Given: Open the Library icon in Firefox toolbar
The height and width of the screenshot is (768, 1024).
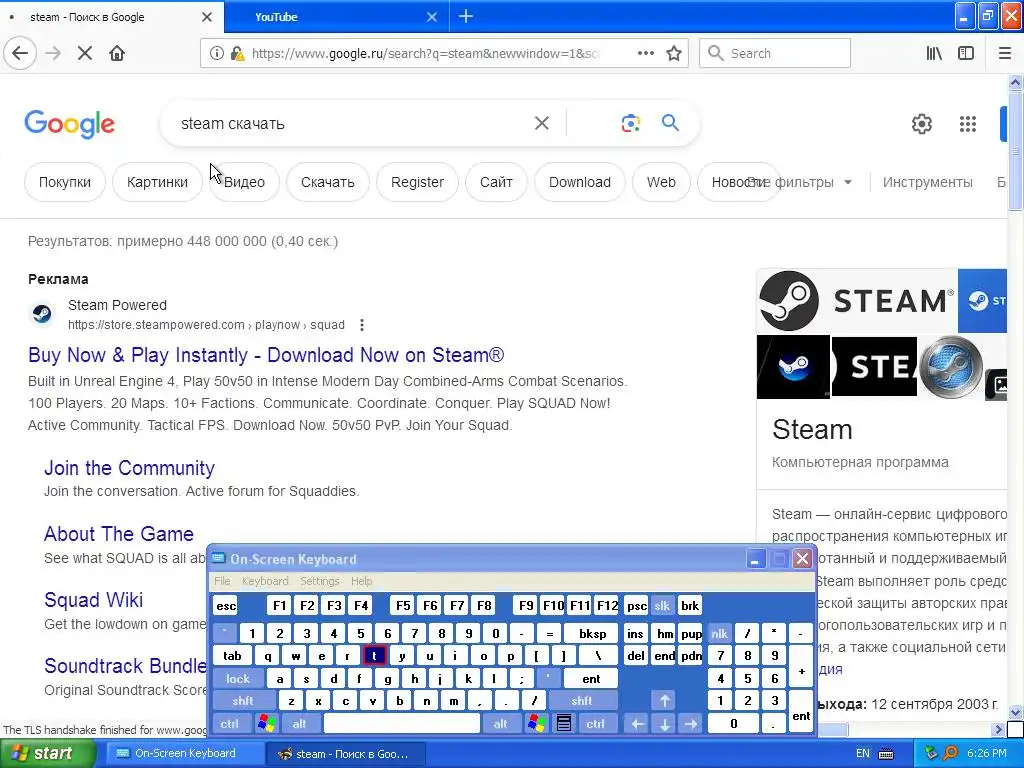Looking at the screenshot, I should coord(934,53).
